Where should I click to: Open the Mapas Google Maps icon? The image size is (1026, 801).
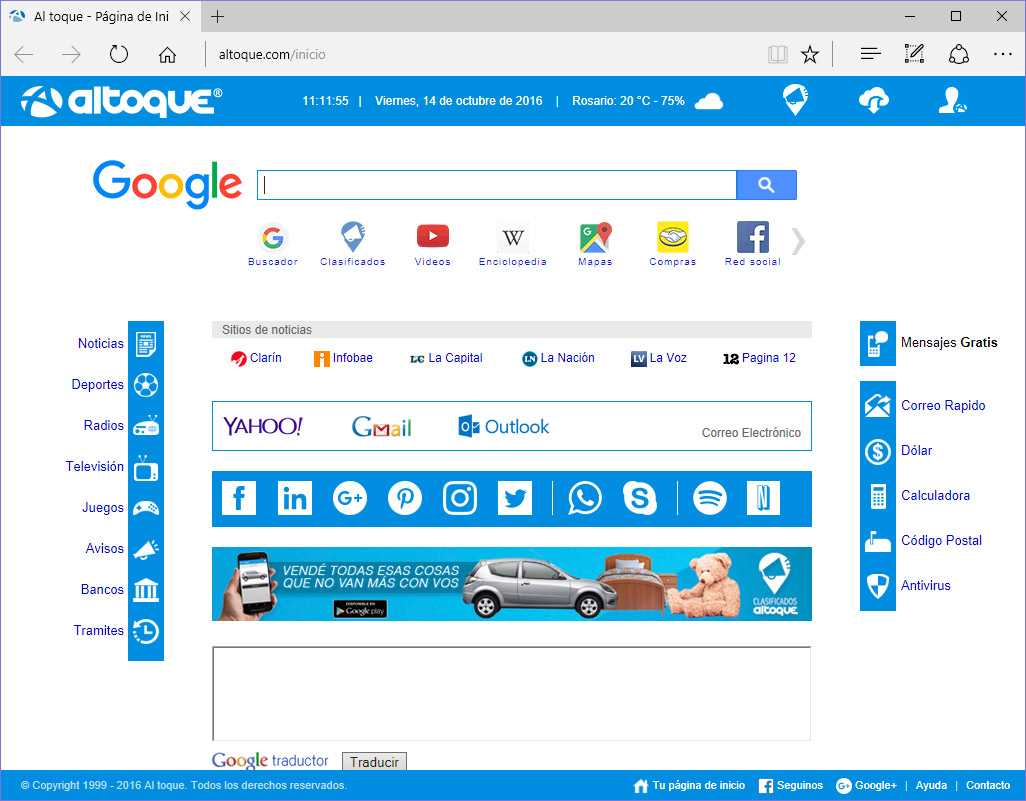595,237
